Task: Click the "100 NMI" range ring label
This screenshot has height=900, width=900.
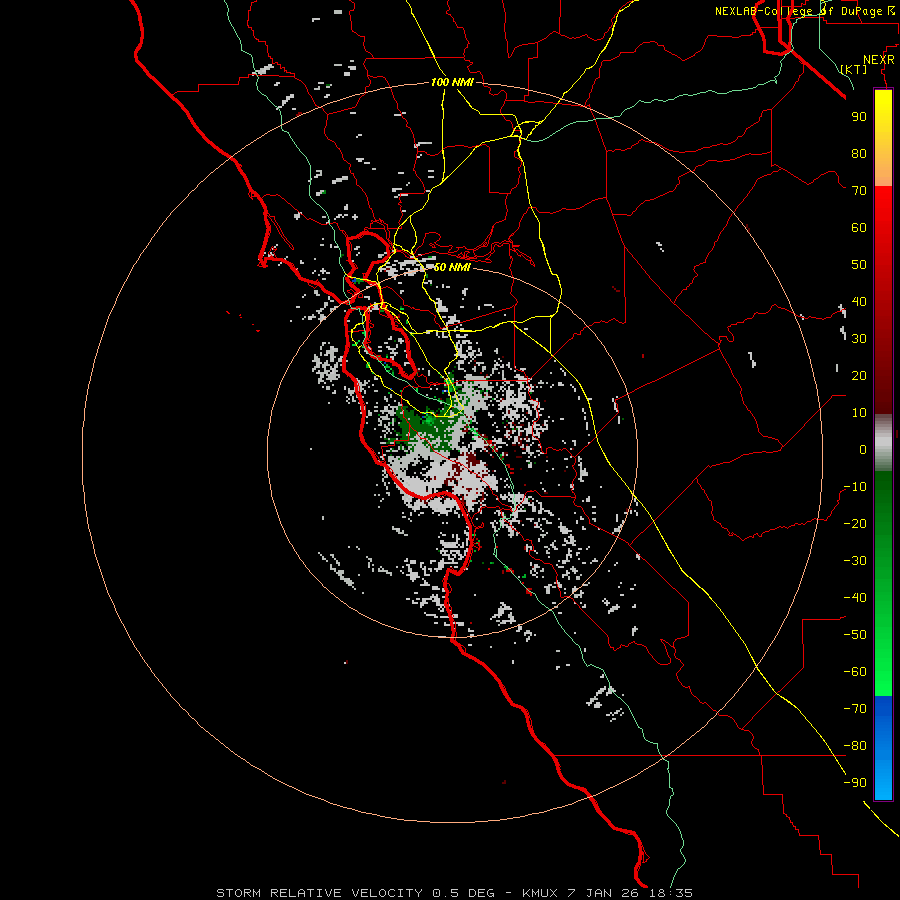Action: [452, 82]
